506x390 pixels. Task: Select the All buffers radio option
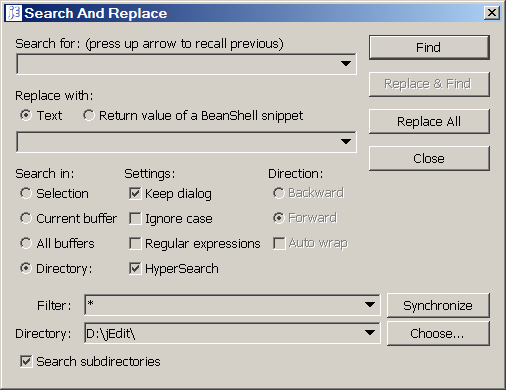[26, 243]
